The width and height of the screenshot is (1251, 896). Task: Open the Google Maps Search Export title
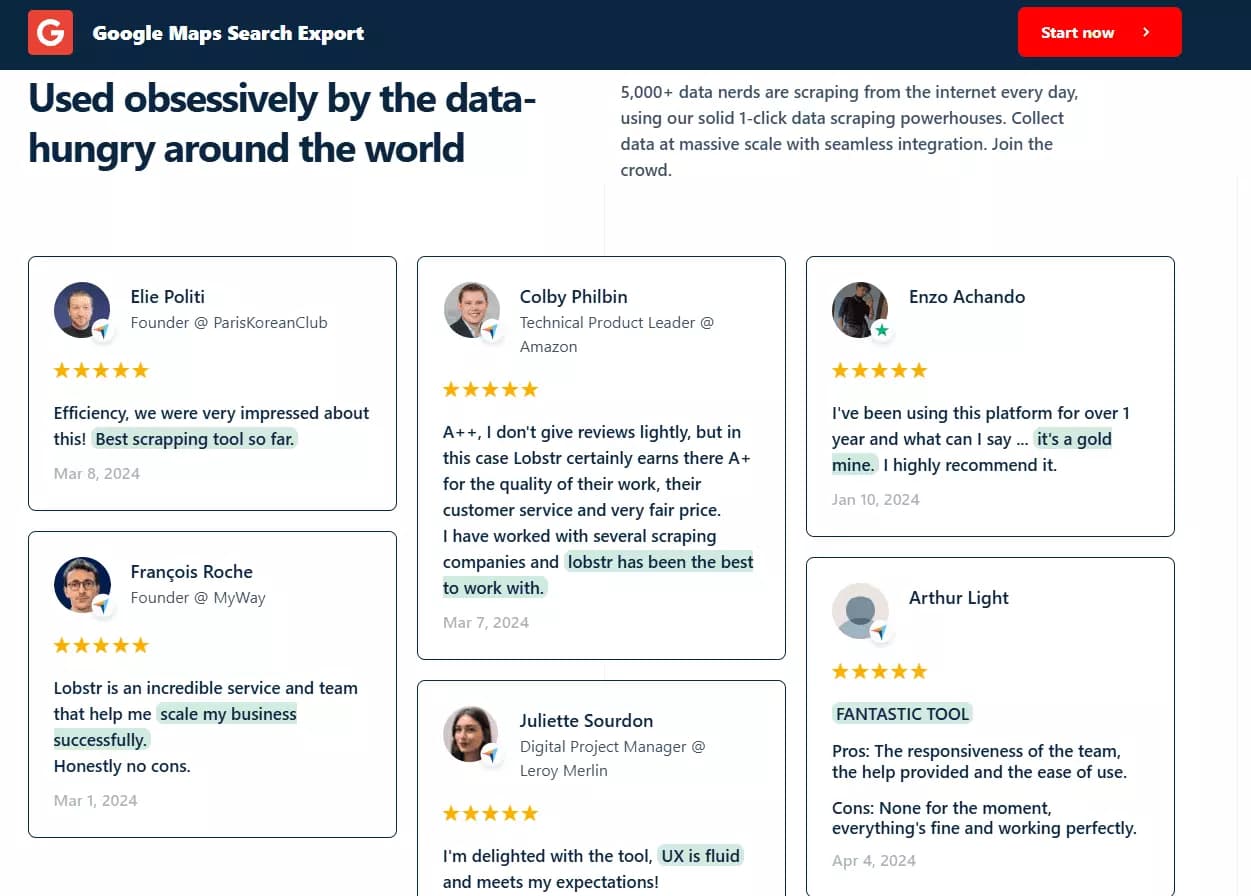(228, 33)
